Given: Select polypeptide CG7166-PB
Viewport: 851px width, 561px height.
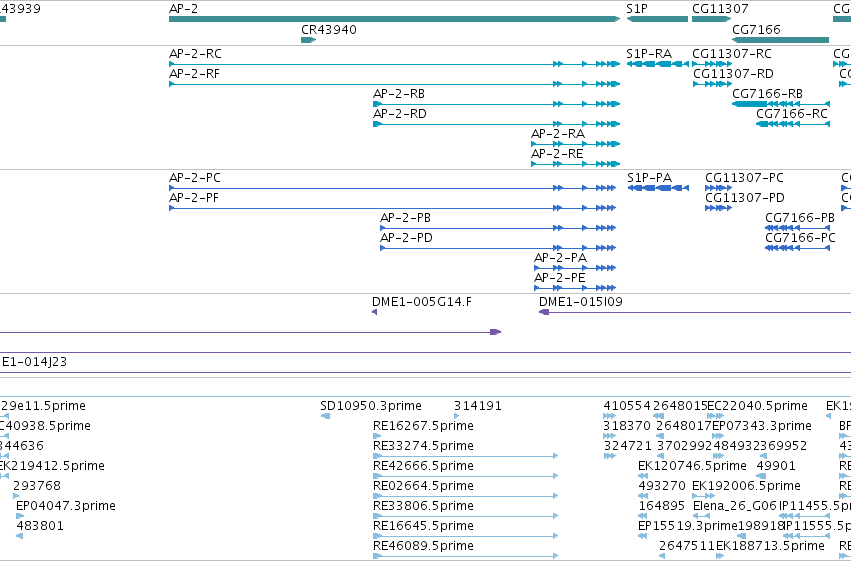Looking at the screenshot, I should (x=800, y=218).
